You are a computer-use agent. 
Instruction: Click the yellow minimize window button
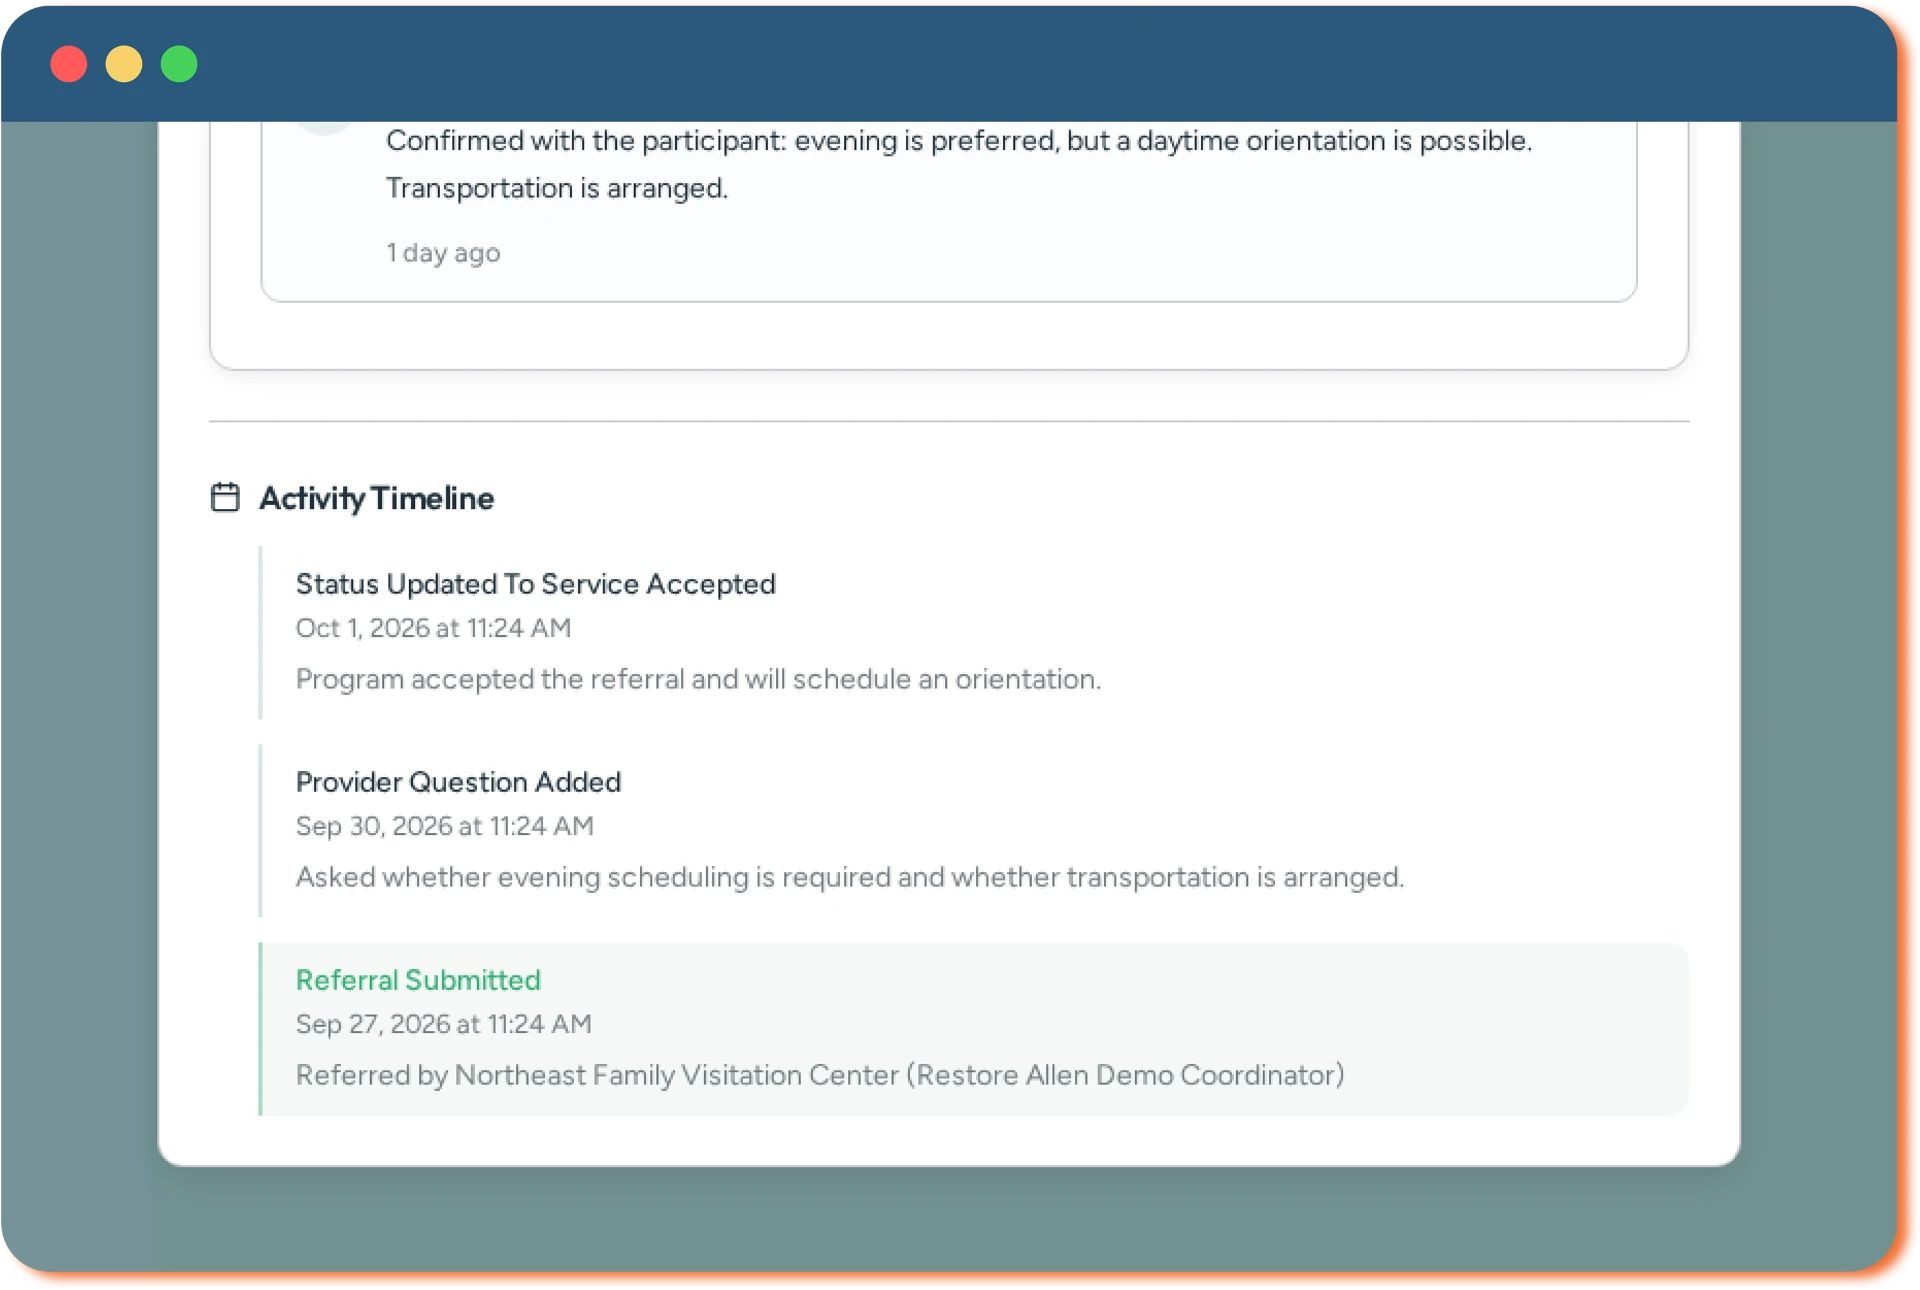[x=124, y=64]
